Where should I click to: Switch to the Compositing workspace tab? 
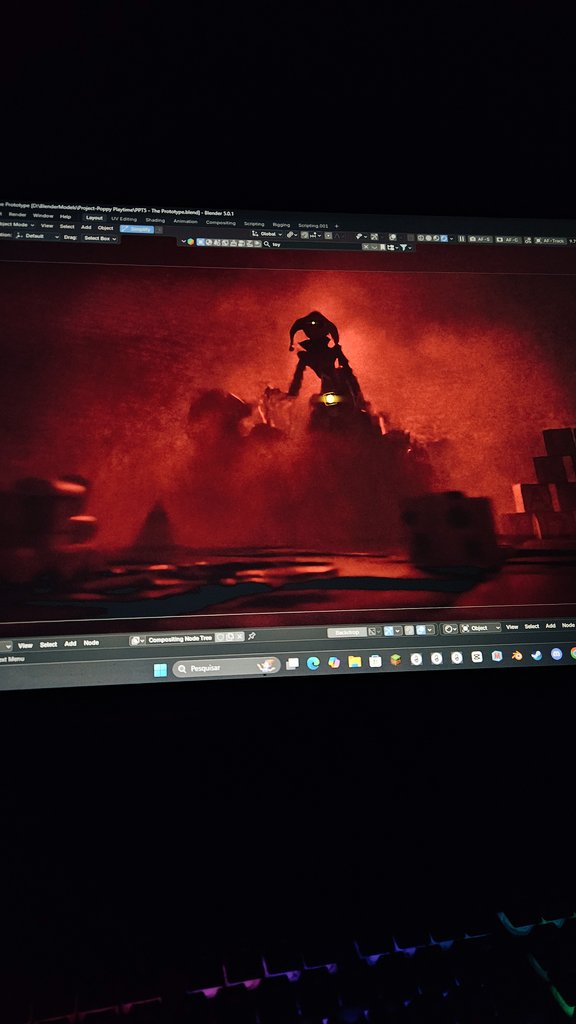pos(221,223)
